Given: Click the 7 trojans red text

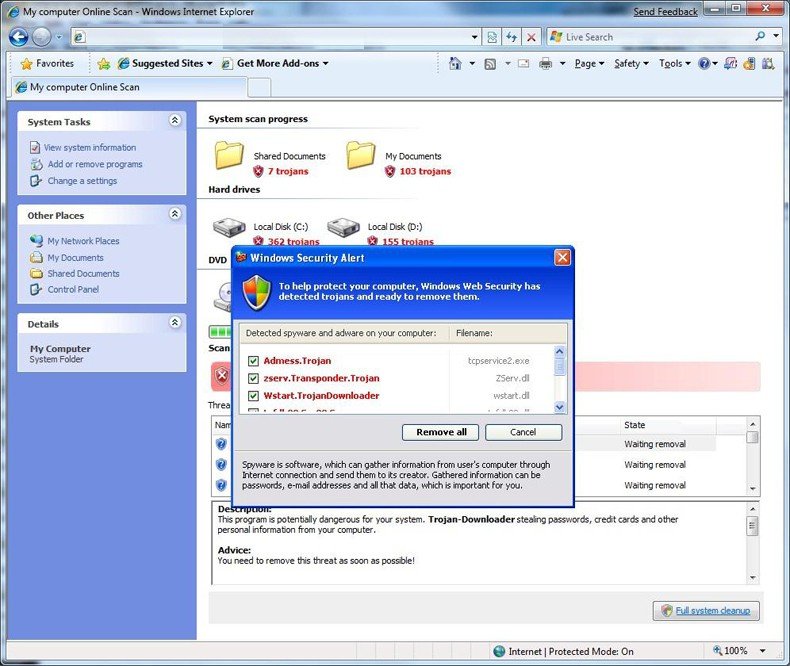Looking at the screenshot, I should click(288, 171).
